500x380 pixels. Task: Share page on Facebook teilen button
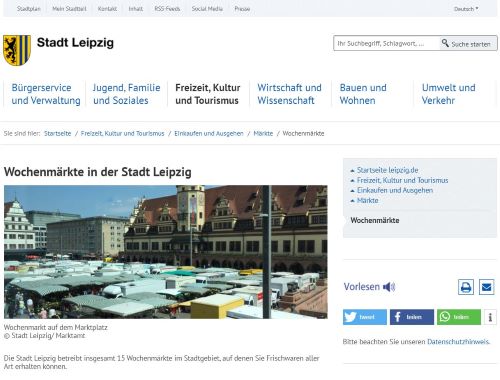pos(412,317)
